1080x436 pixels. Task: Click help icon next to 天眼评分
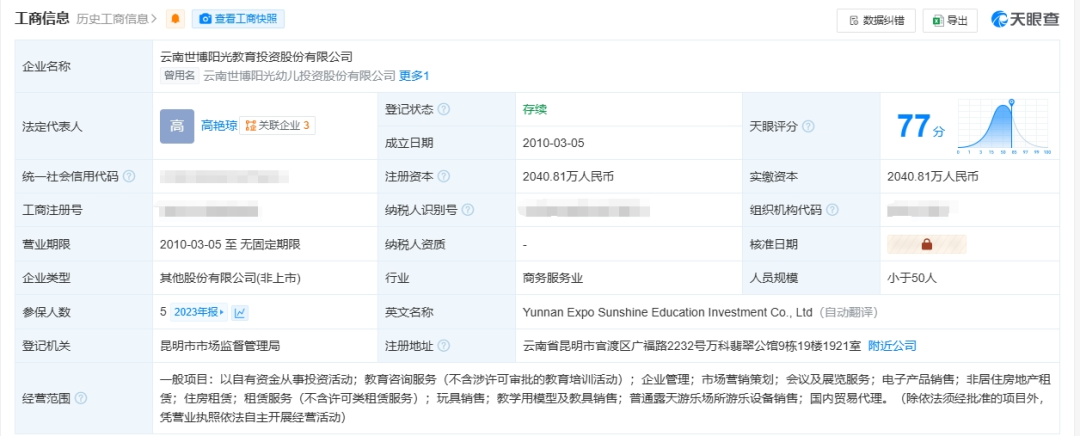[809, 127]
